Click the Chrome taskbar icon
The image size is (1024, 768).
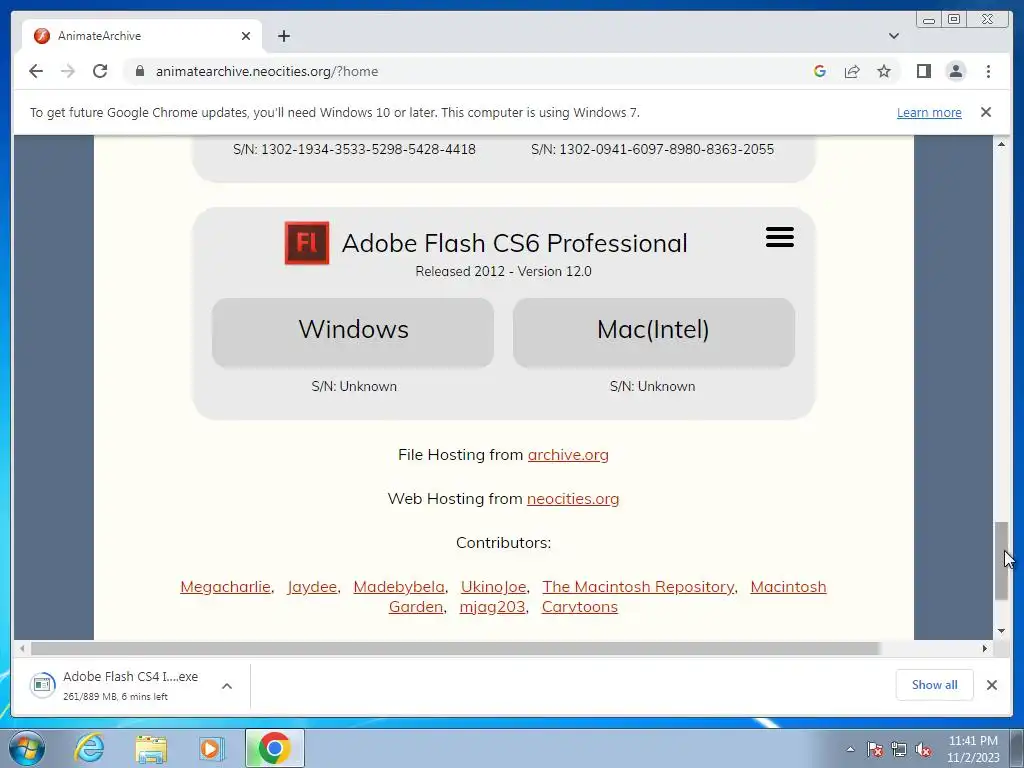tap(275, 748)
